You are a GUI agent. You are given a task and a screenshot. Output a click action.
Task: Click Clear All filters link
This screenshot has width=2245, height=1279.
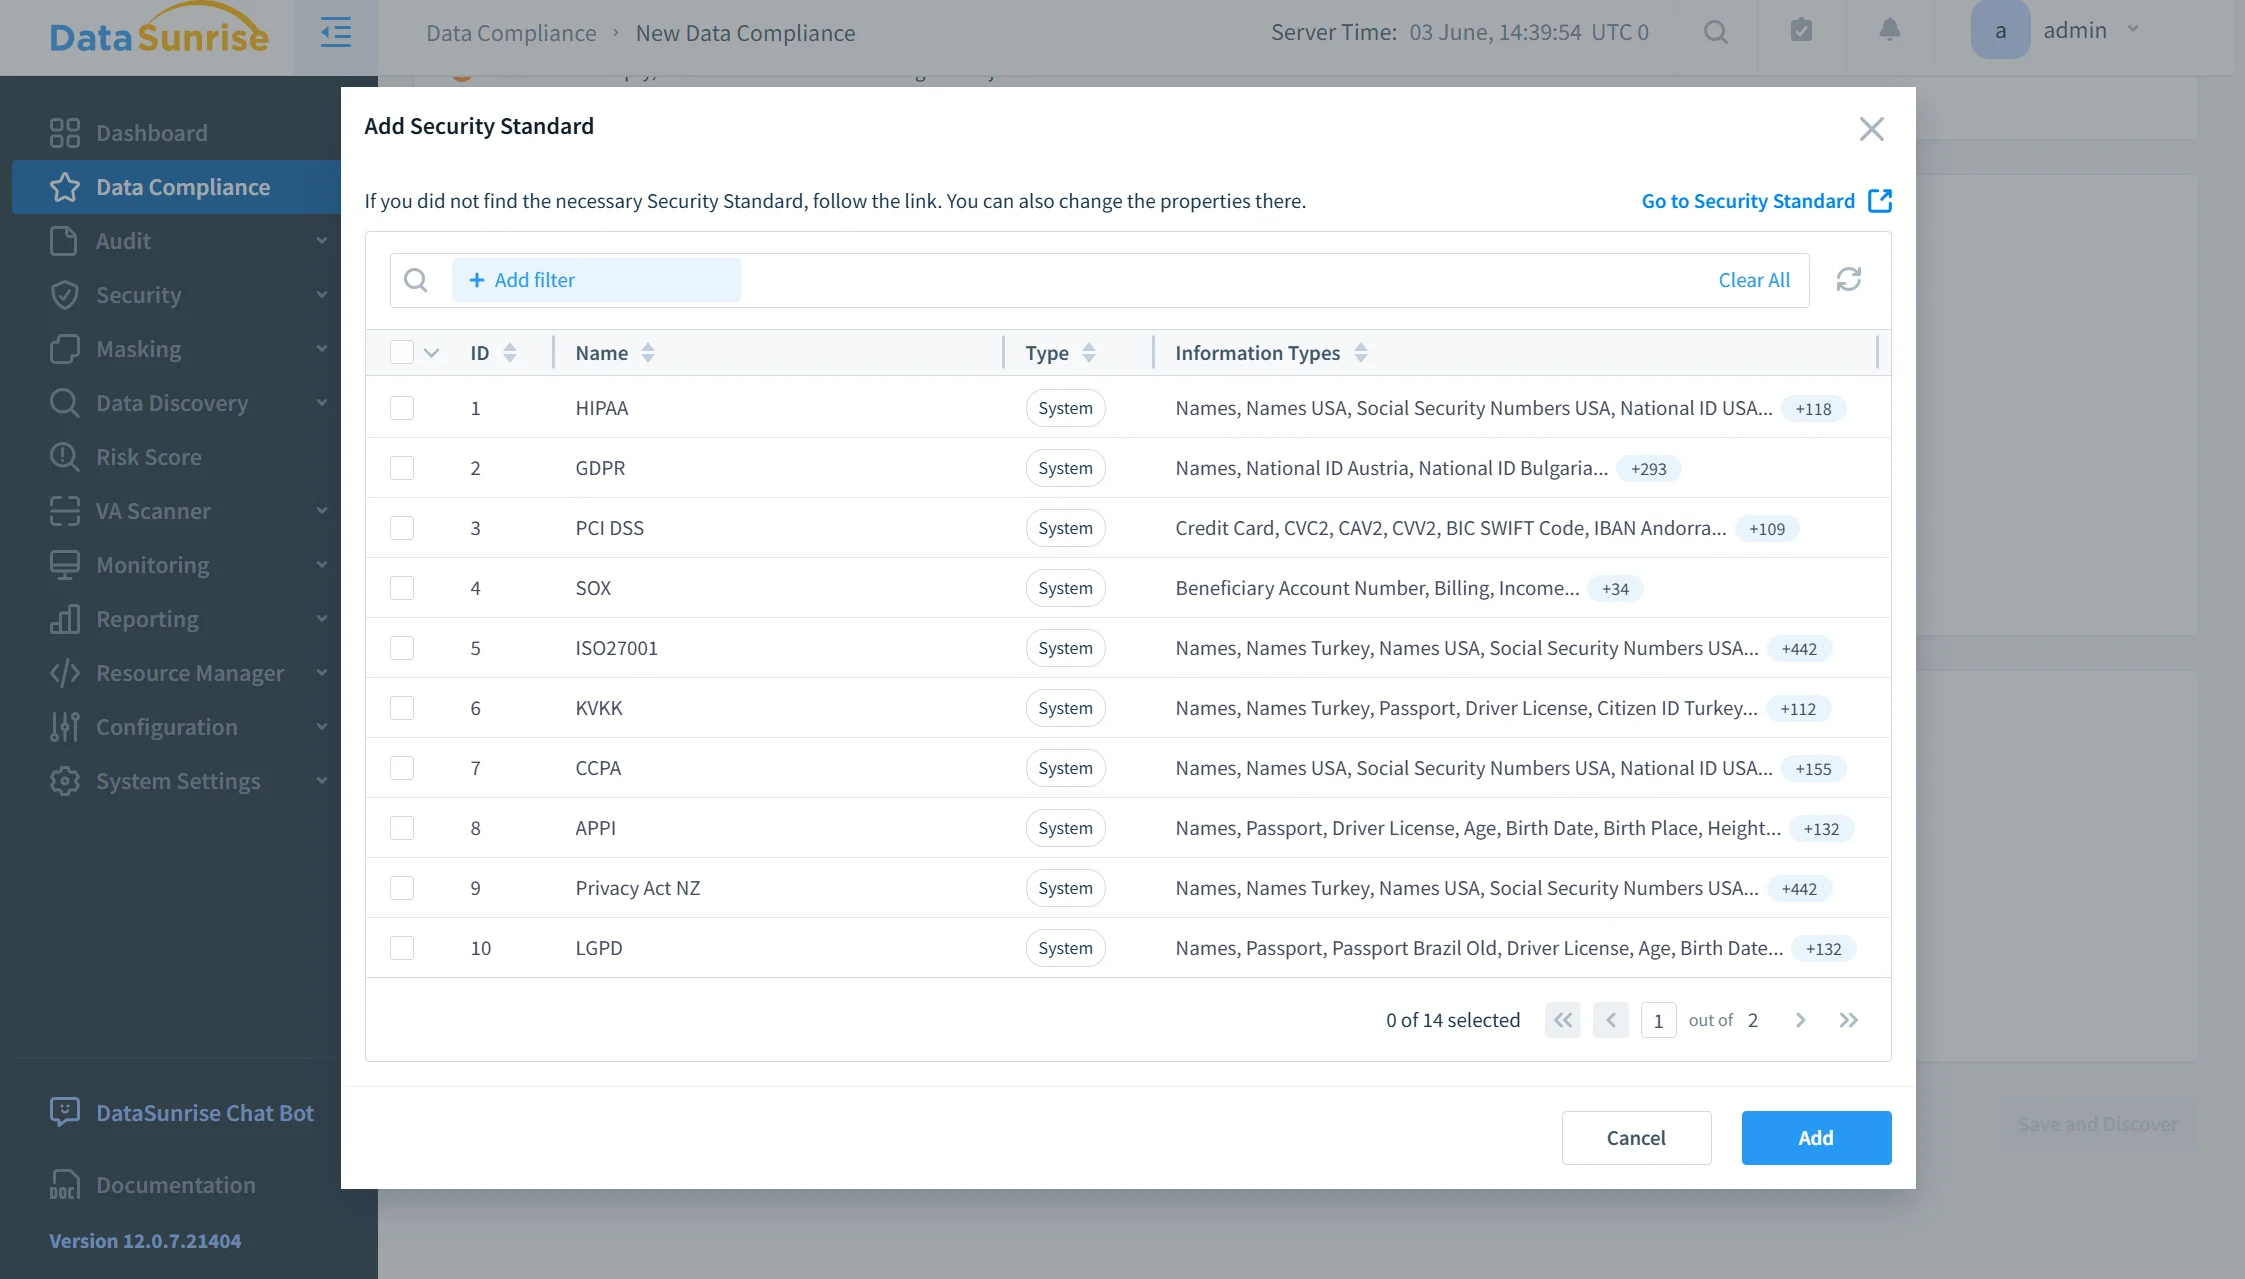1754,280
